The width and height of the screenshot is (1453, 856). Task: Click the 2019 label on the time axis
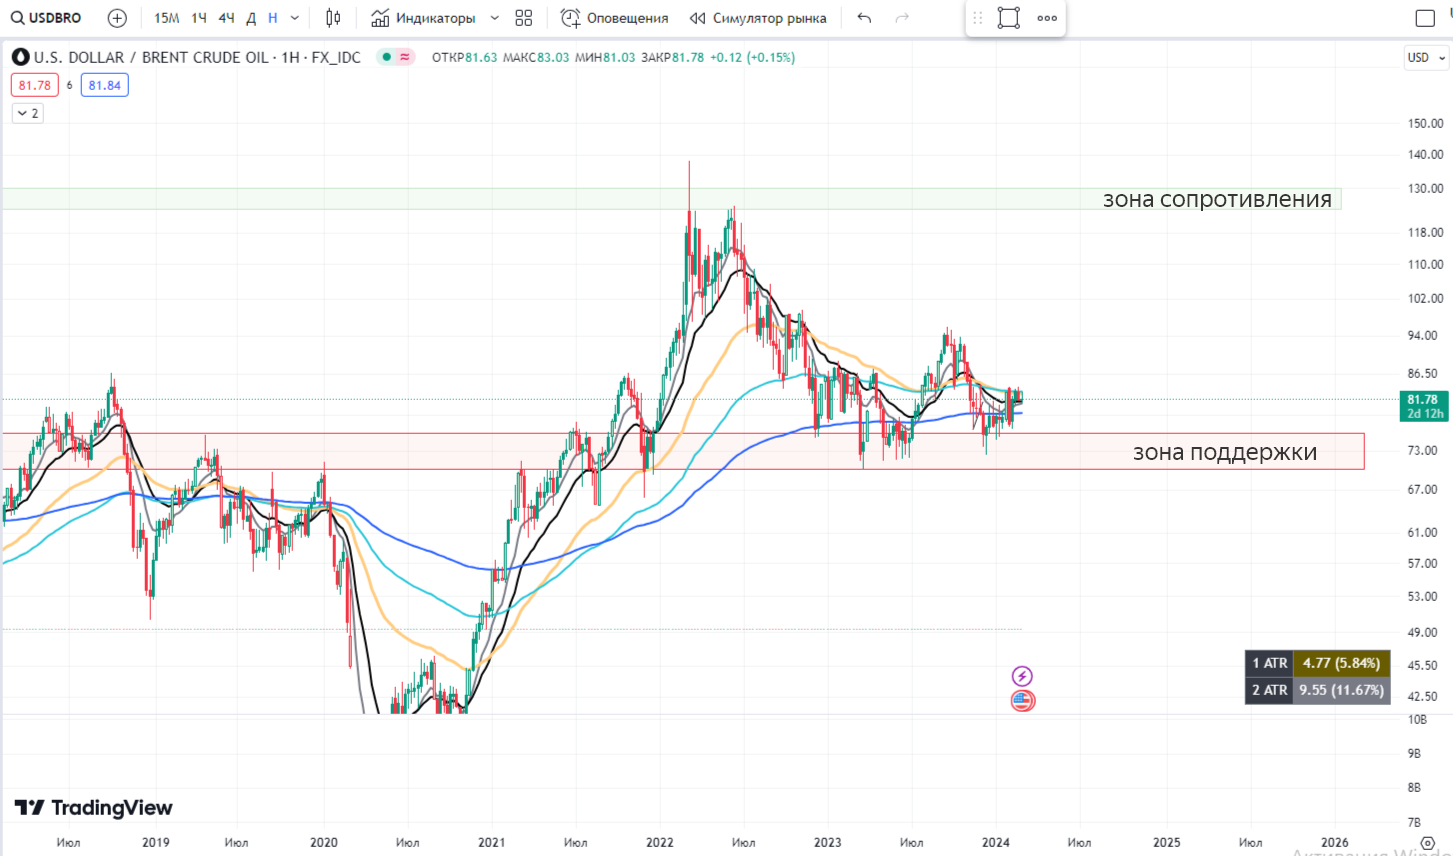pos(155,842)
